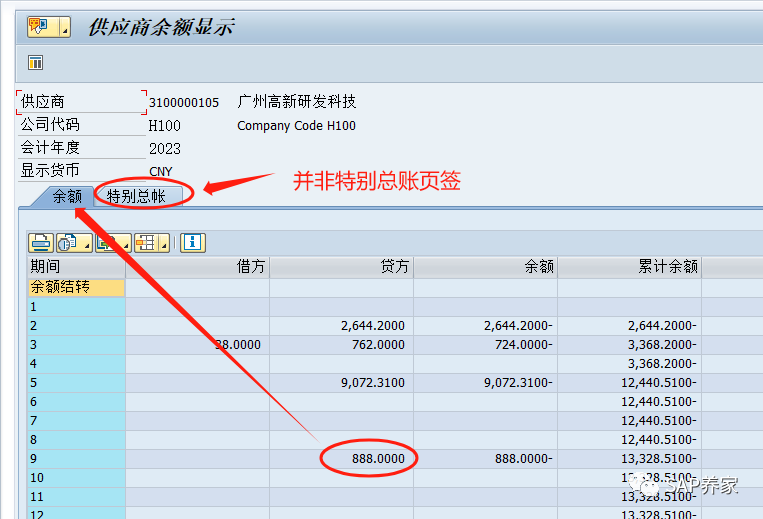
Task: Click the 公司代码 label
Action: 50,125
